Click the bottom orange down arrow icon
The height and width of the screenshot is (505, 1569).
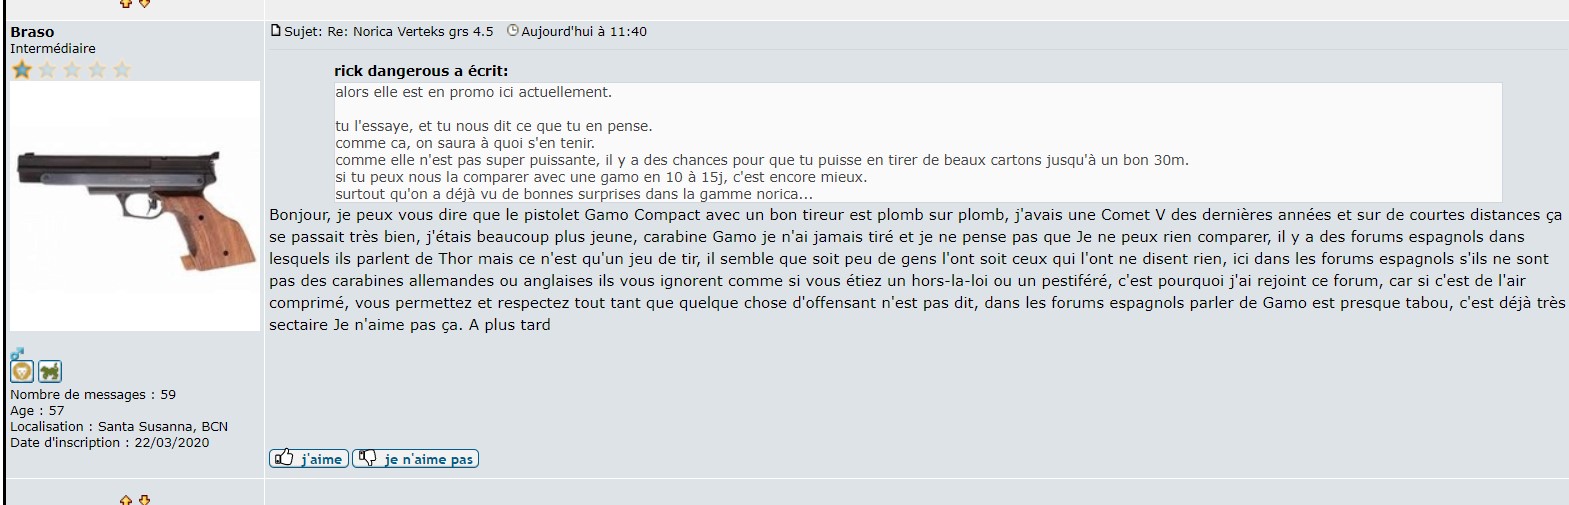coord(144,499)
